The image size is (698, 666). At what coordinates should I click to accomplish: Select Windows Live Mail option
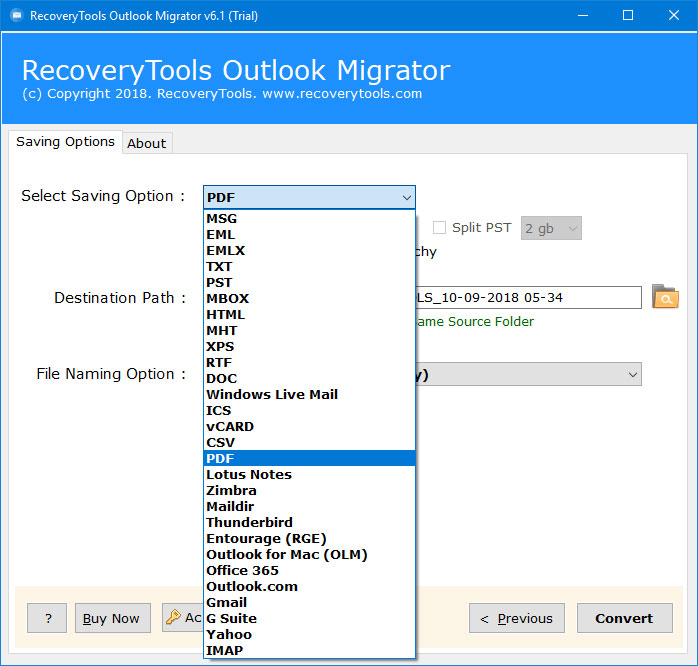point(309,395)
